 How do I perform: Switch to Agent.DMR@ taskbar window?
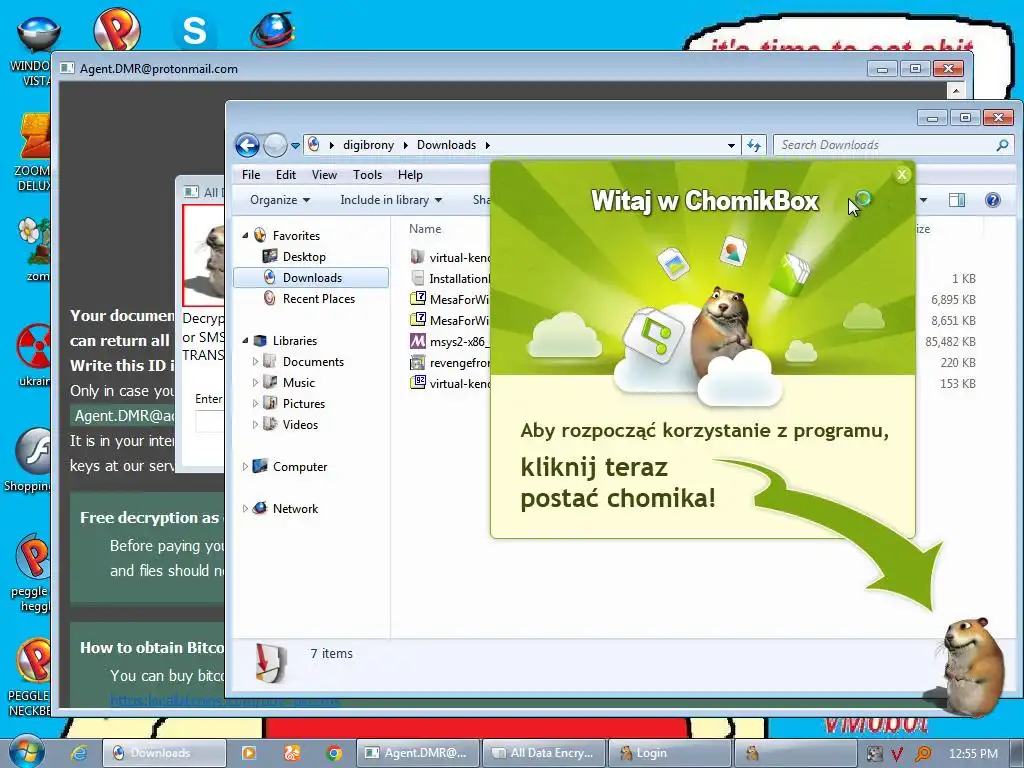click(418, 753)
